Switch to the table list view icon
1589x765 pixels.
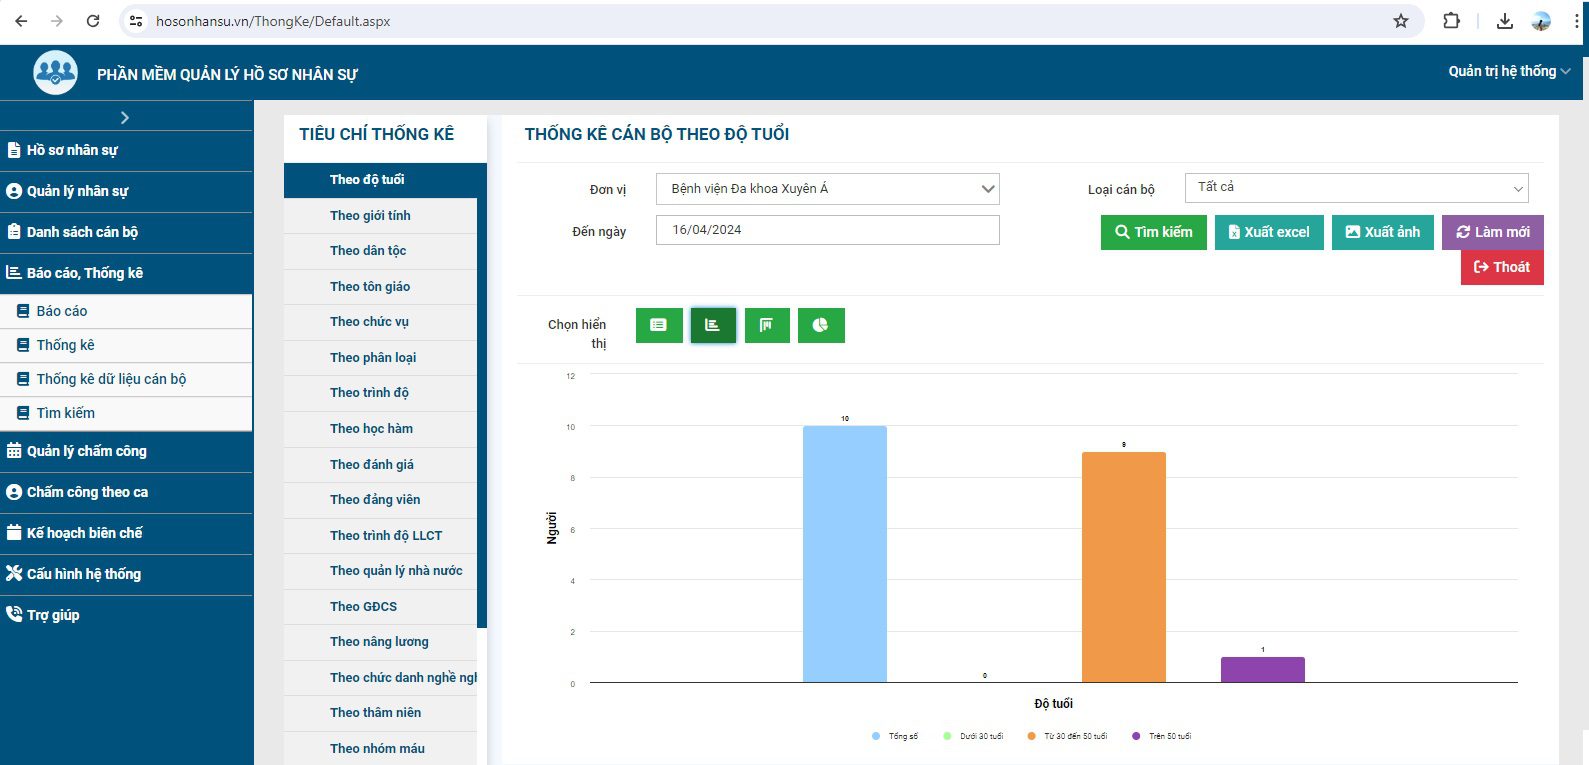point(659,325)
